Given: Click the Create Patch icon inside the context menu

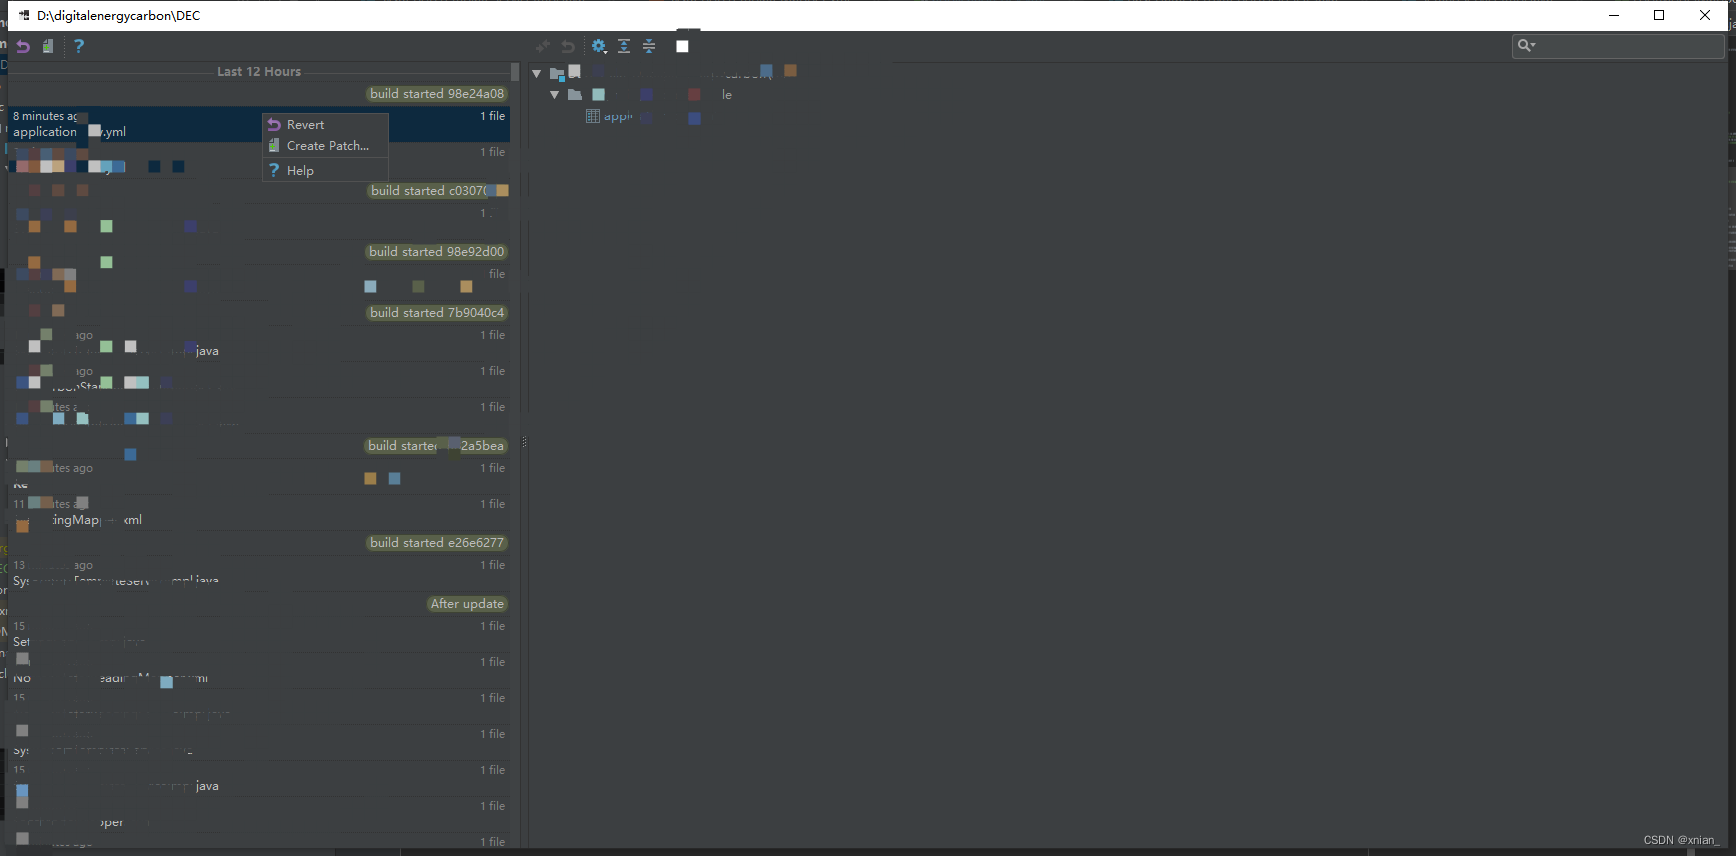Looking at the screenshot, I should (274, 146).
